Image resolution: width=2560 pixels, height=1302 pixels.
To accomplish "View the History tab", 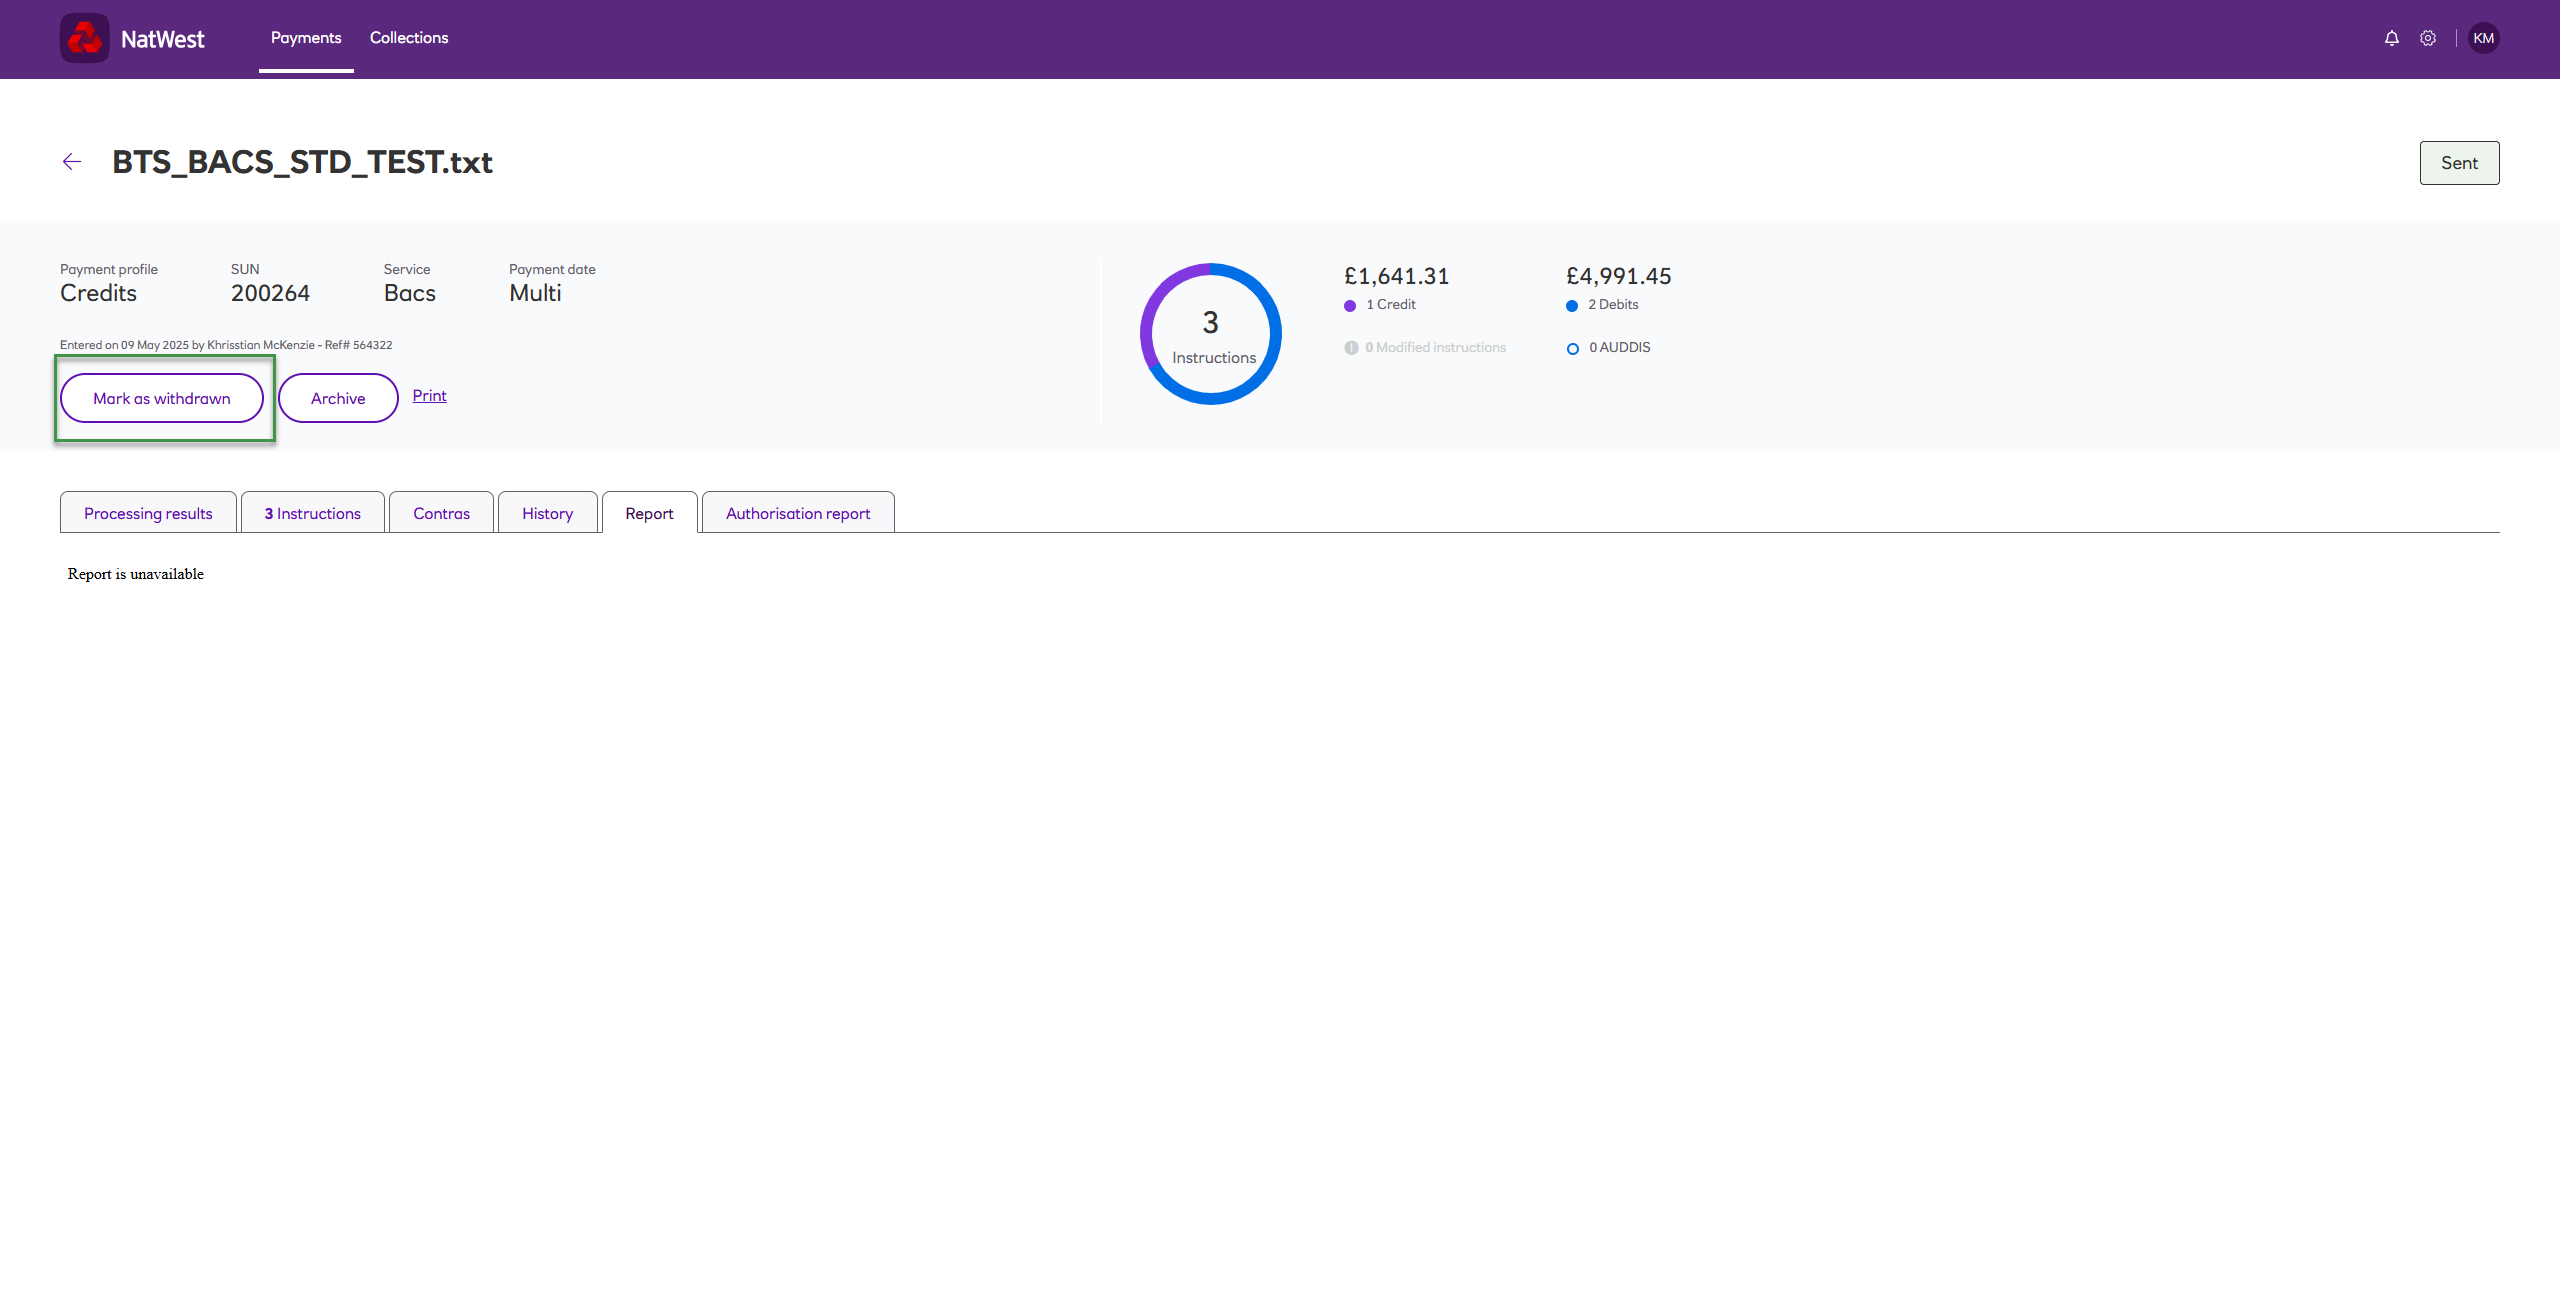I will pos(547,513).
